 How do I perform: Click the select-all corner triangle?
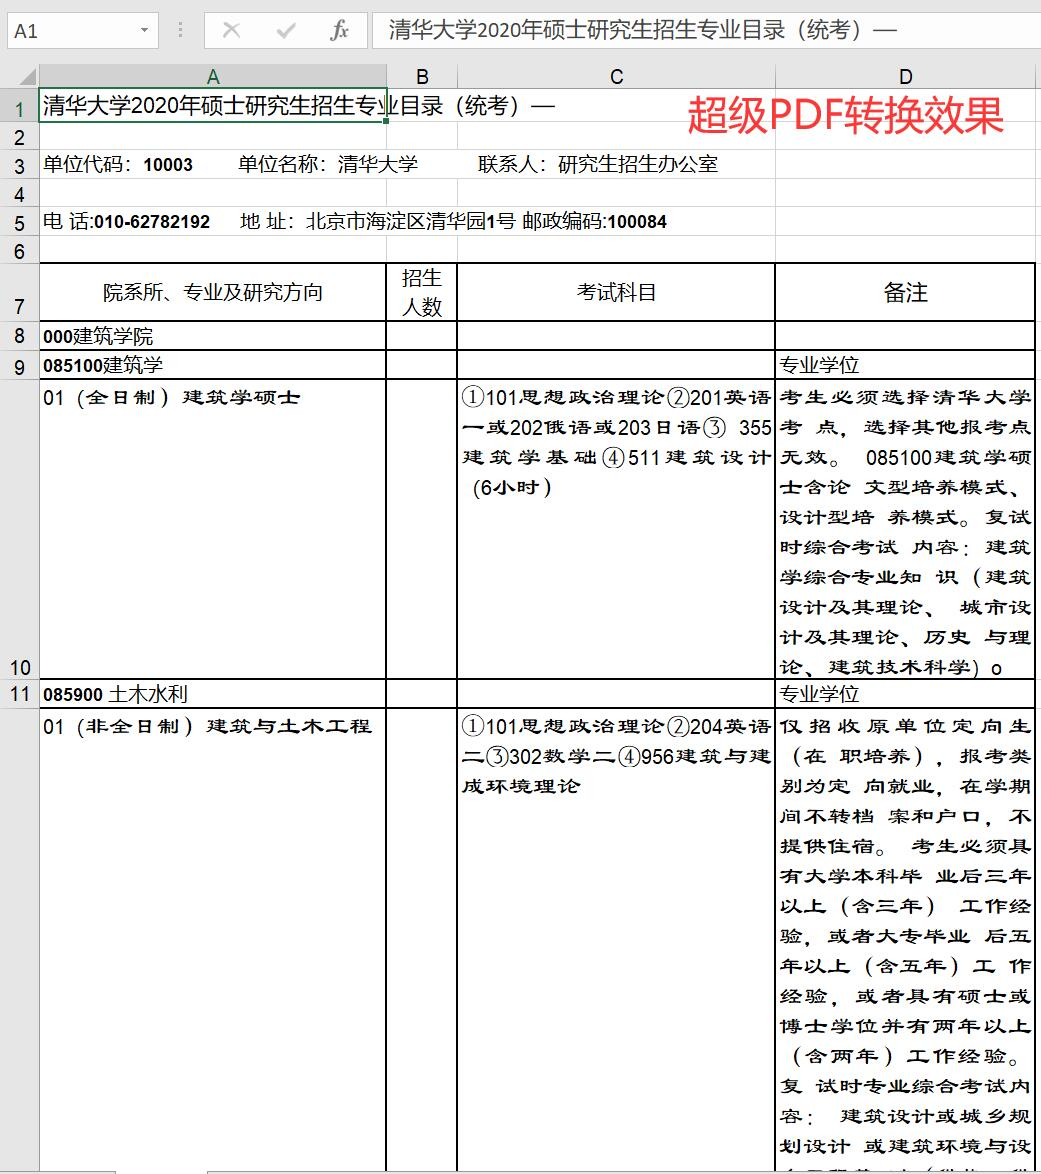[26, 76]
